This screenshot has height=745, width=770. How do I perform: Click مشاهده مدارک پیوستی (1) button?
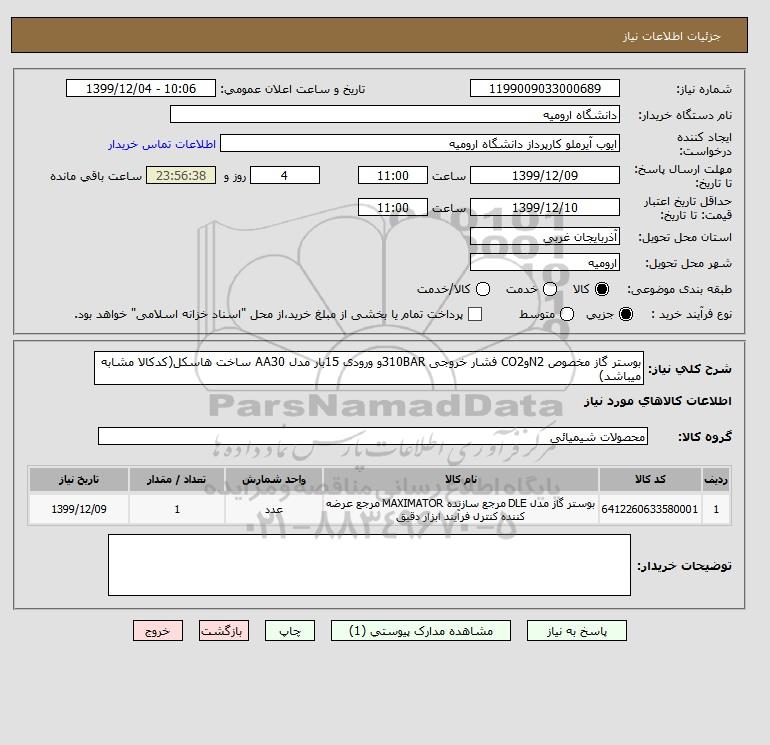tap(421, 631)
